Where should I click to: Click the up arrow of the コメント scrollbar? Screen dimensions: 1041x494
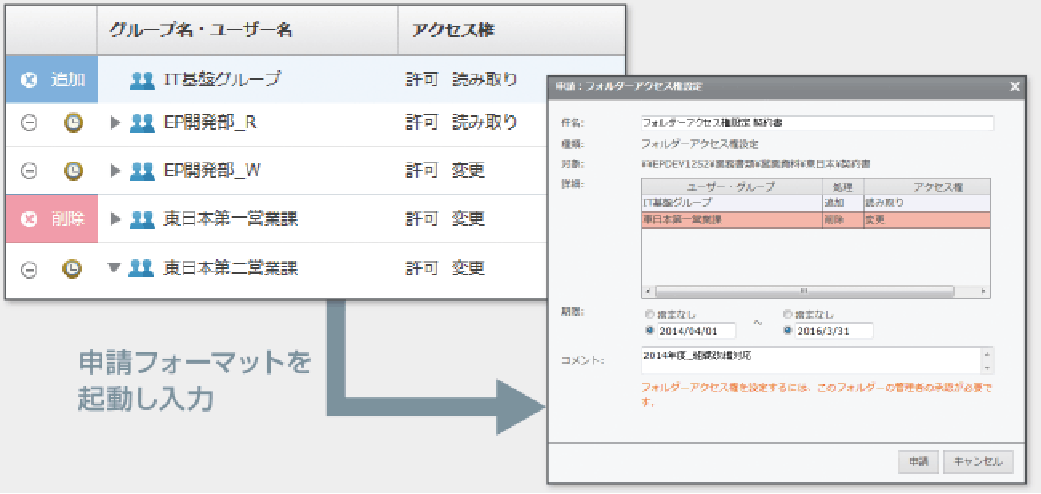pyautogui.click(x=988, y=353)
